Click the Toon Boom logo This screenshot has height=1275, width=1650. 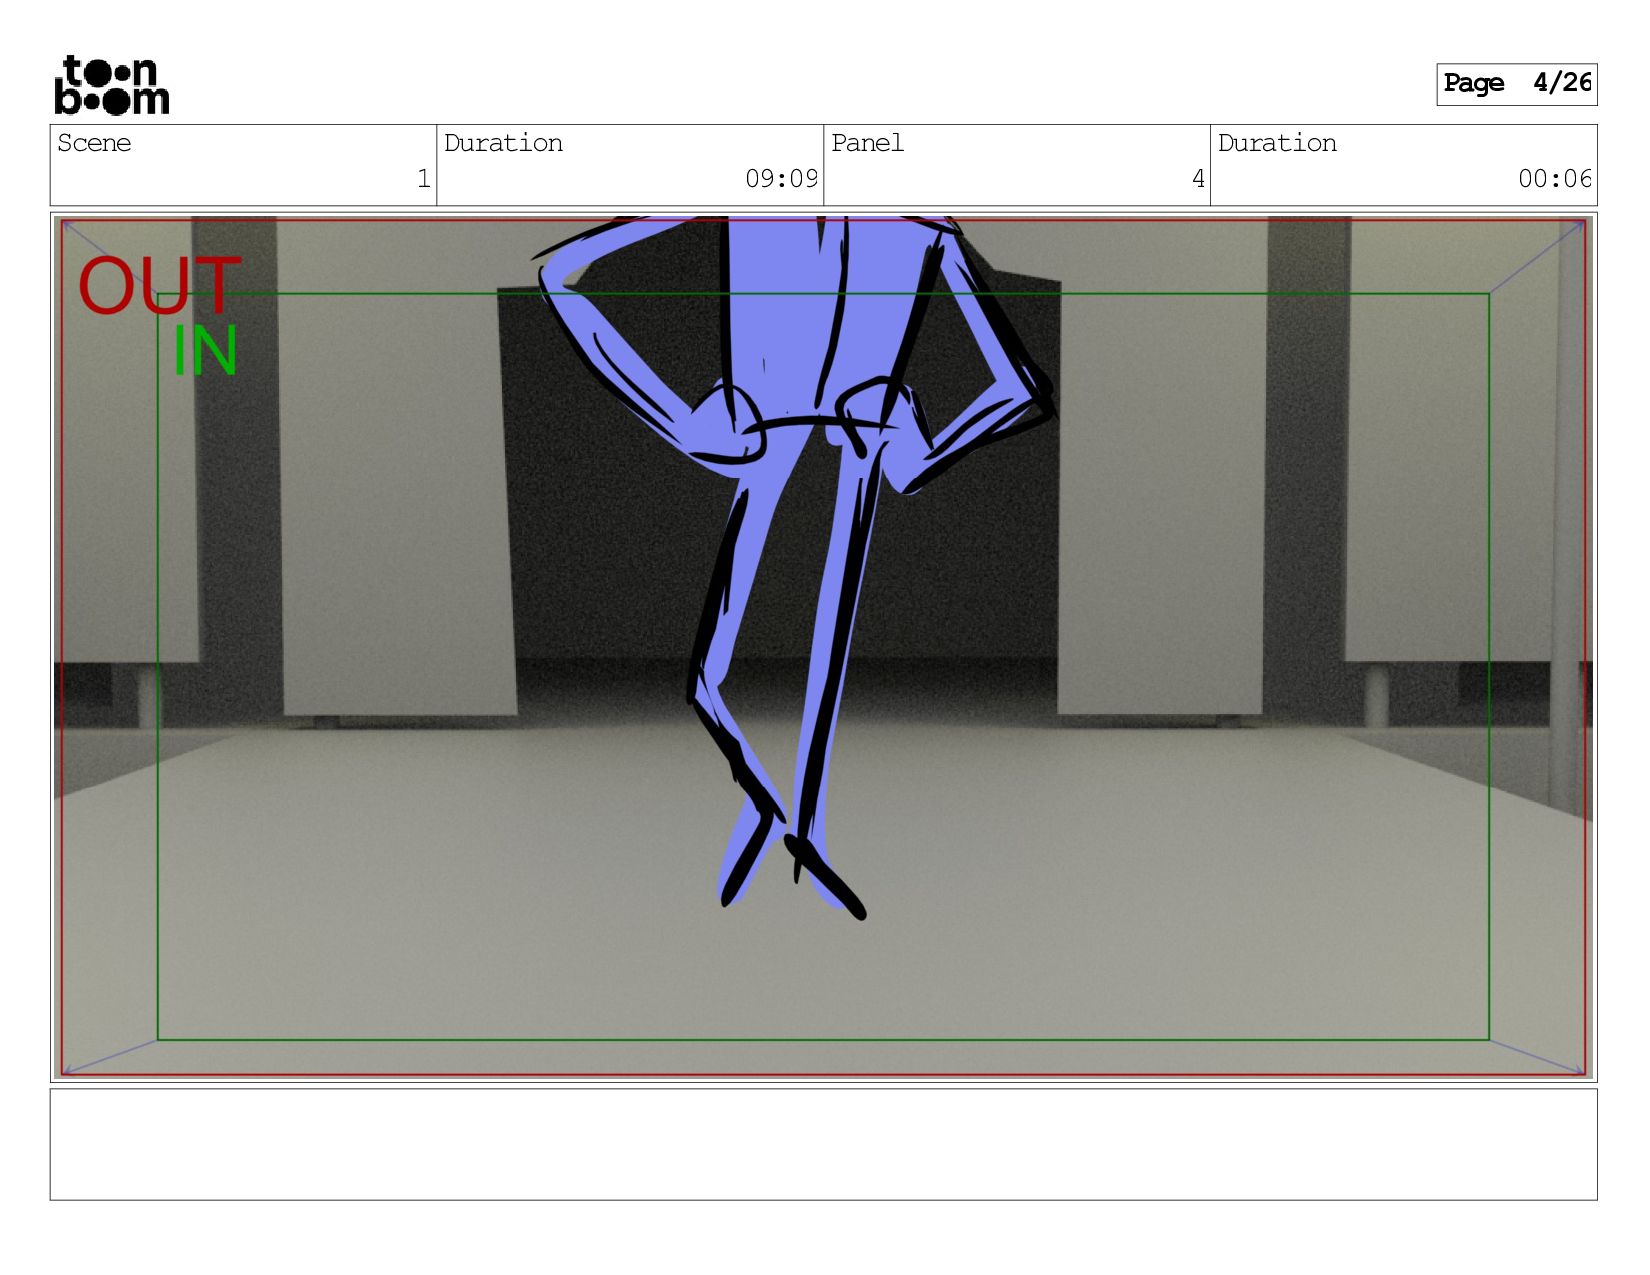(x=111, y=85)
